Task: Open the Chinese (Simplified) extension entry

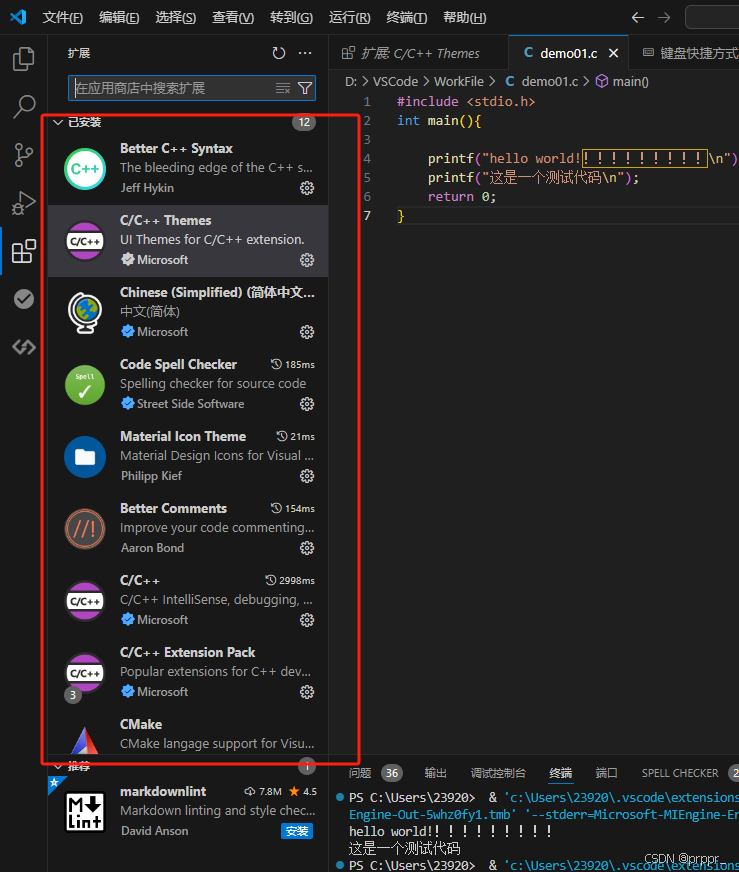Action: pyautogui.click(x=188, y=313)
